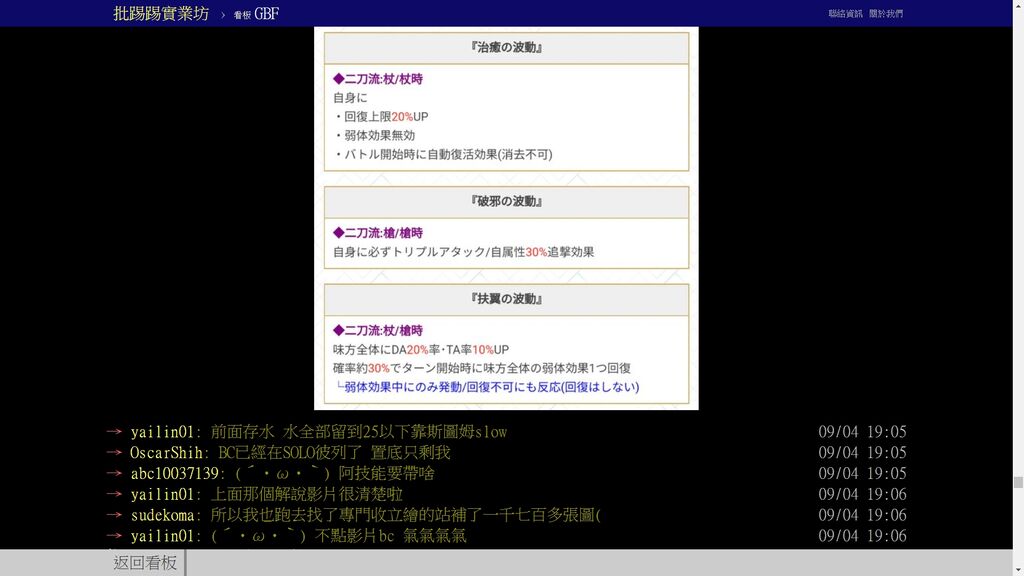Screen dimensions: 1024x576
Task: Open the 聯絡資訊 link
Action: 845,14
